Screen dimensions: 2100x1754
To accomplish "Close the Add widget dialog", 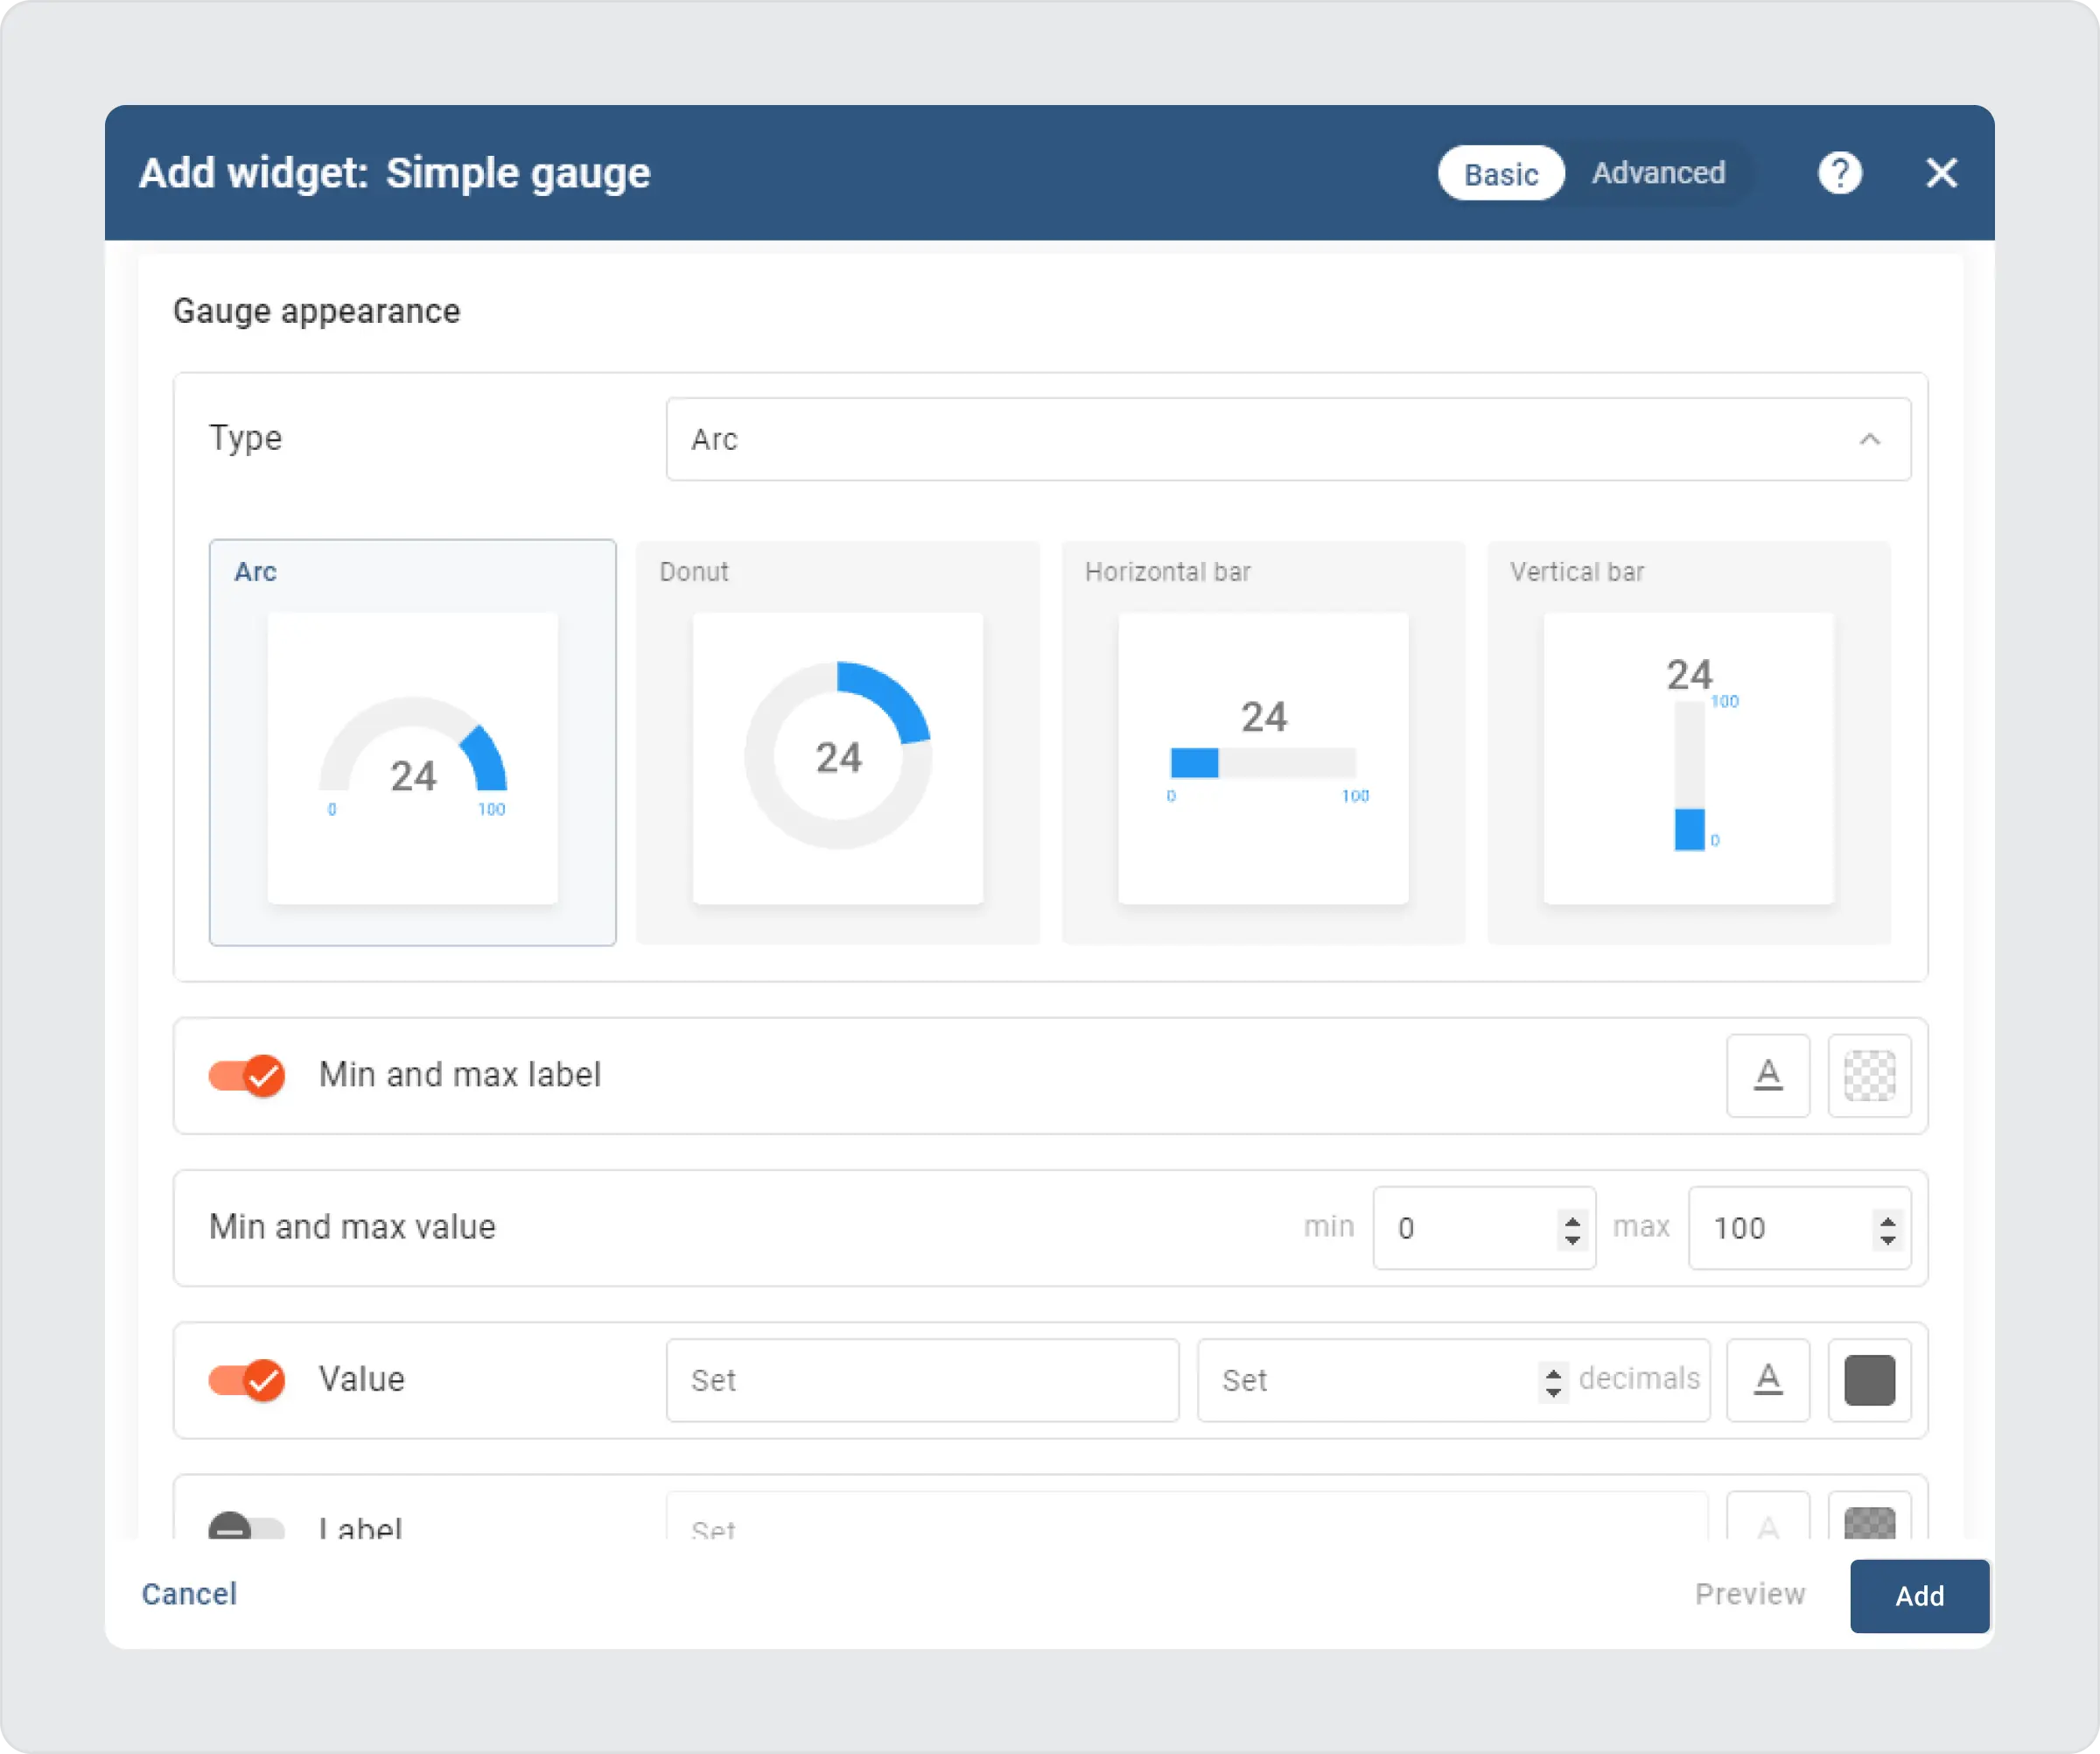I will tap(1941, 173).
